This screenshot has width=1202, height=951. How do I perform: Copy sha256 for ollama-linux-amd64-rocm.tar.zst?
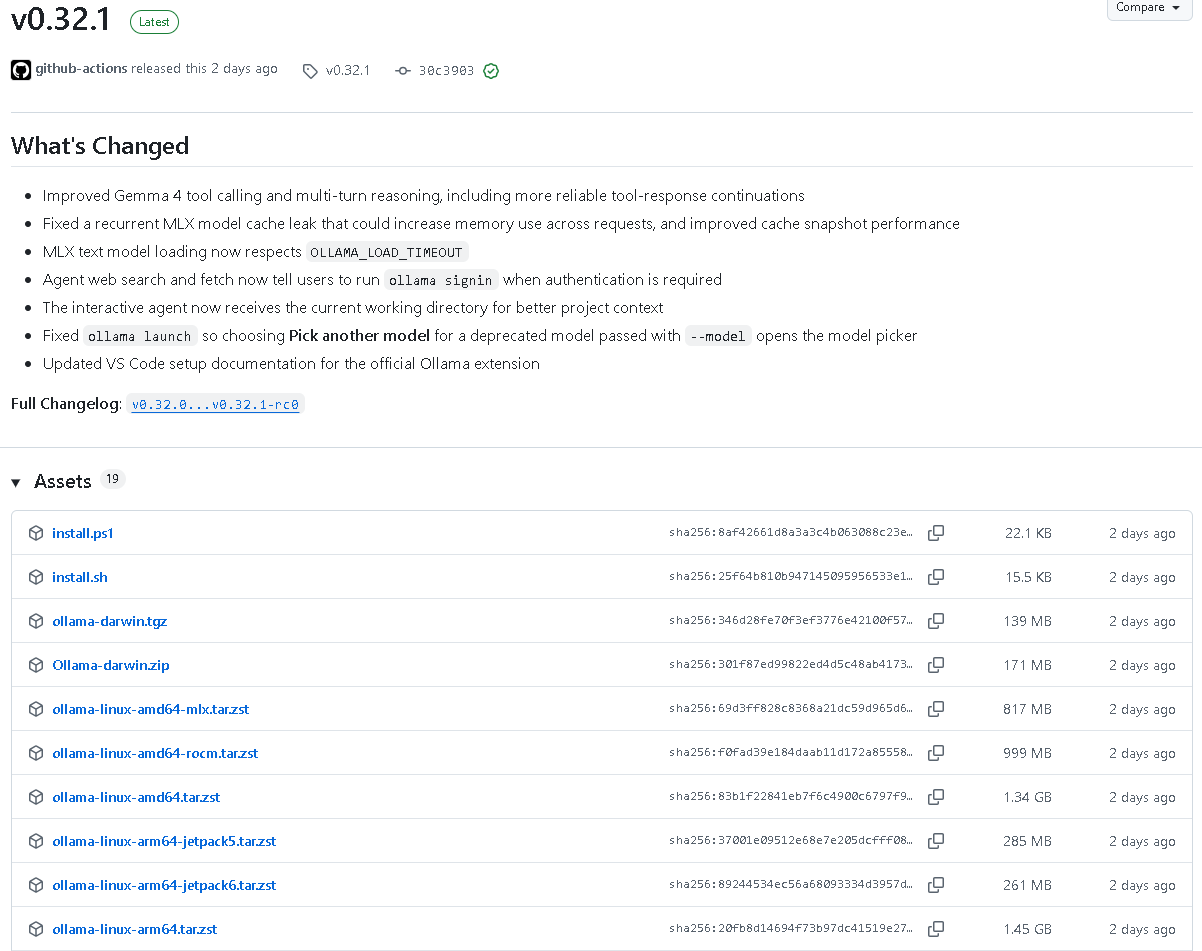pos(936,753)
